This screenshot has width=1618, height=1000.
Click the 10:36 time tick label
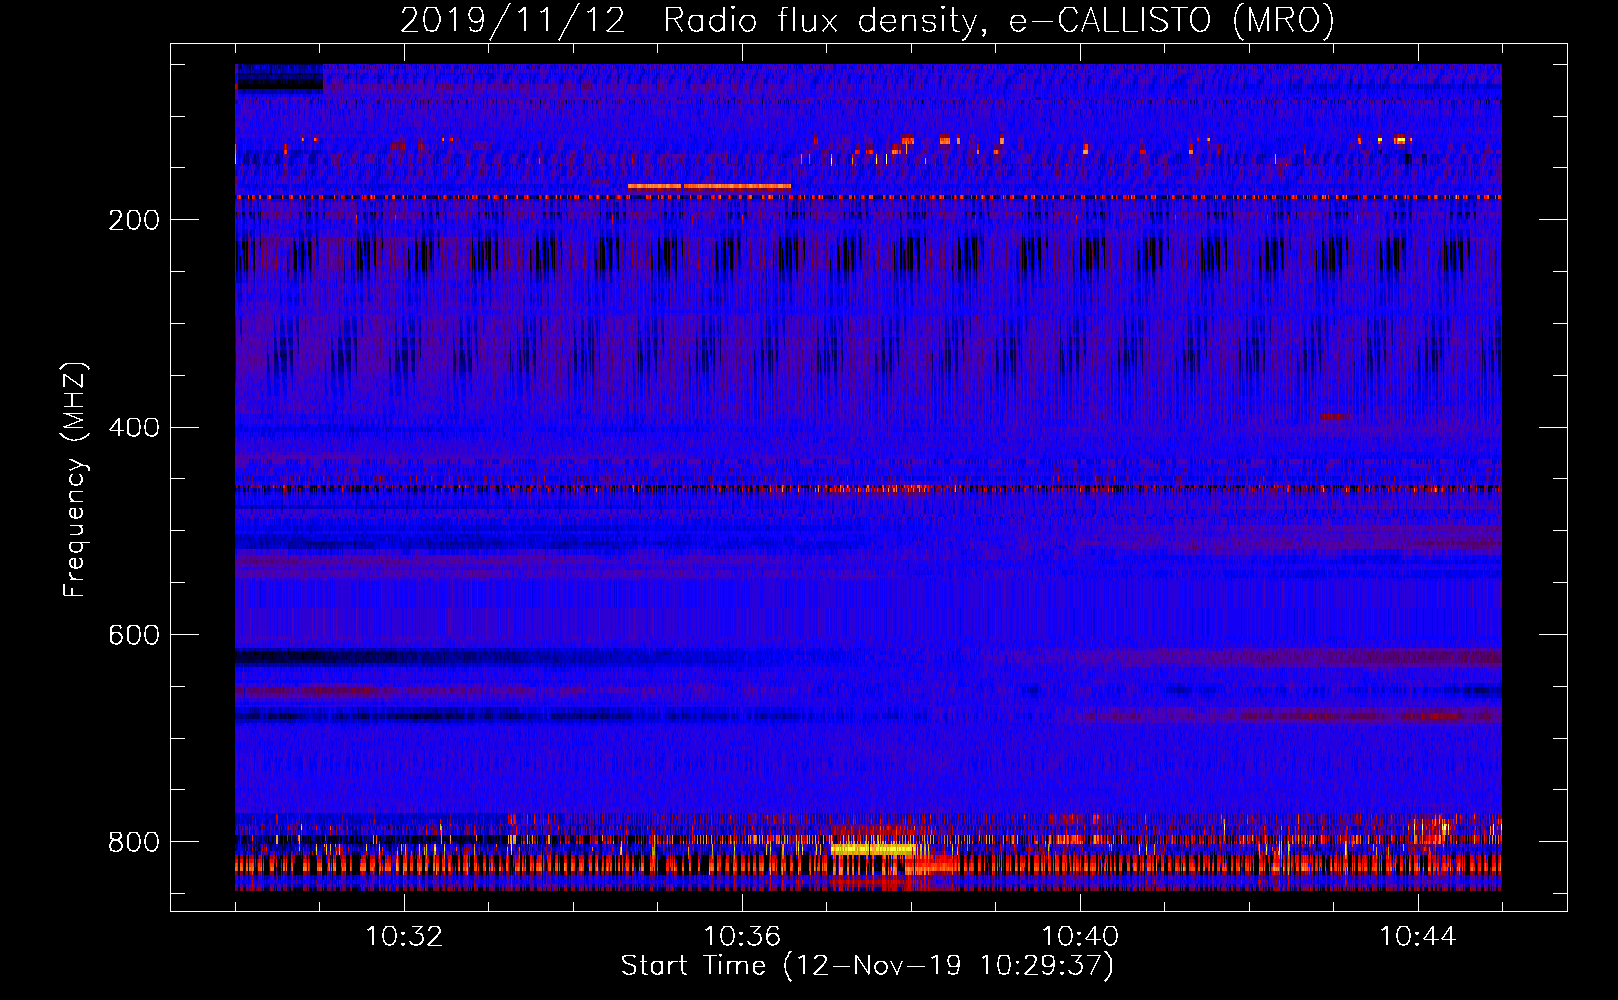(742, 936)
